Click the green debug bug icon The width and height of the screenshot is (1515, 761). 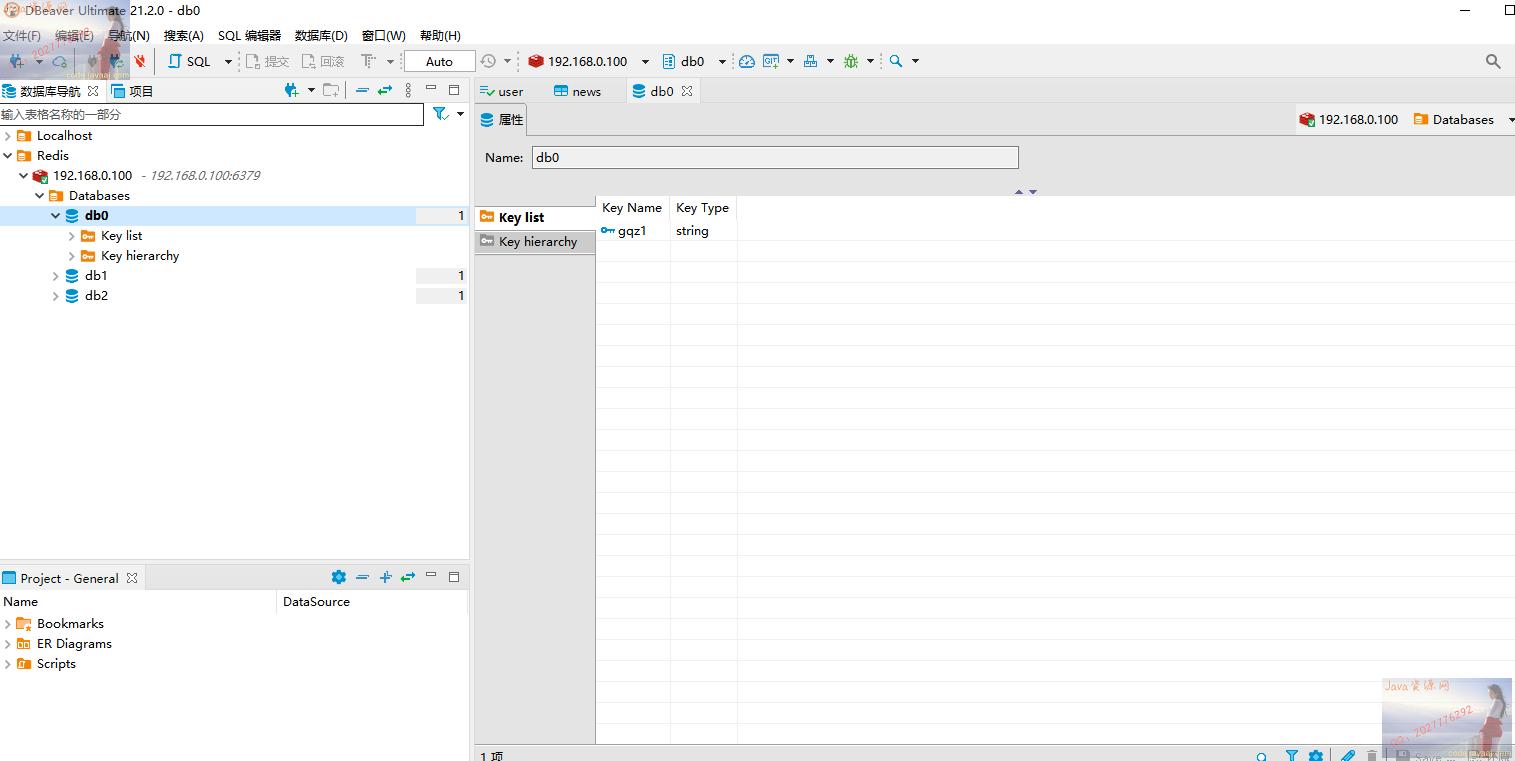851,61
